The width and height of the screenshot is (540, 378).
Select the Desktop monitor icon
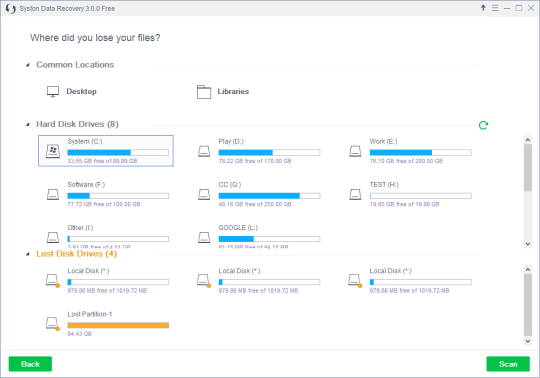(x=53, y=92)
